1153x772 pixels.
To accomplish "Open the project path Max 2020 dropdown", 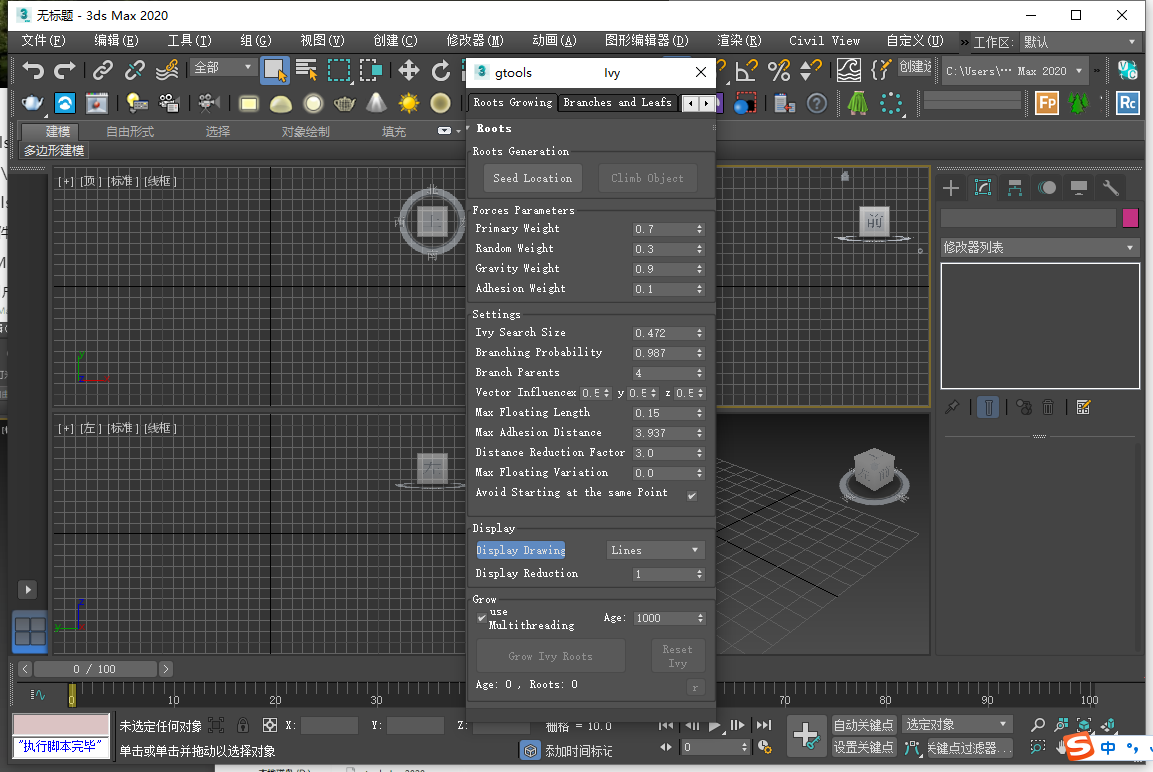I will coord(1015,71).
